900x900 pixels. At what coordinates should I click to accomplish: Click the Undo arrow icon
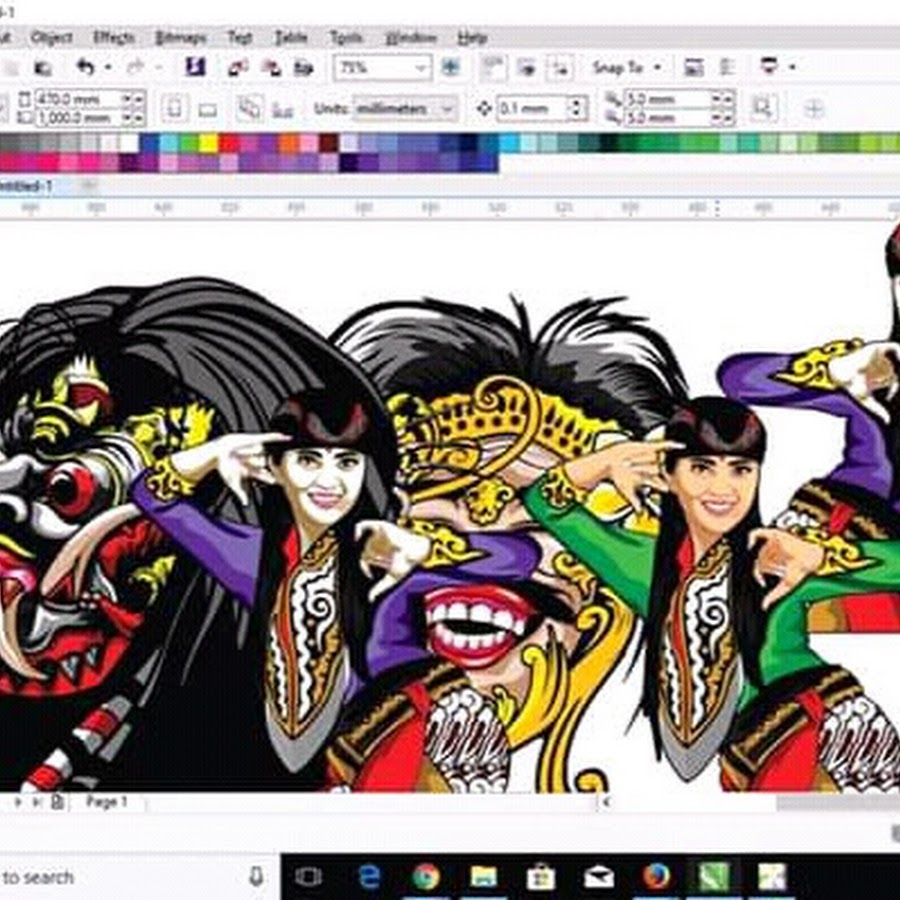pos(86,68)
